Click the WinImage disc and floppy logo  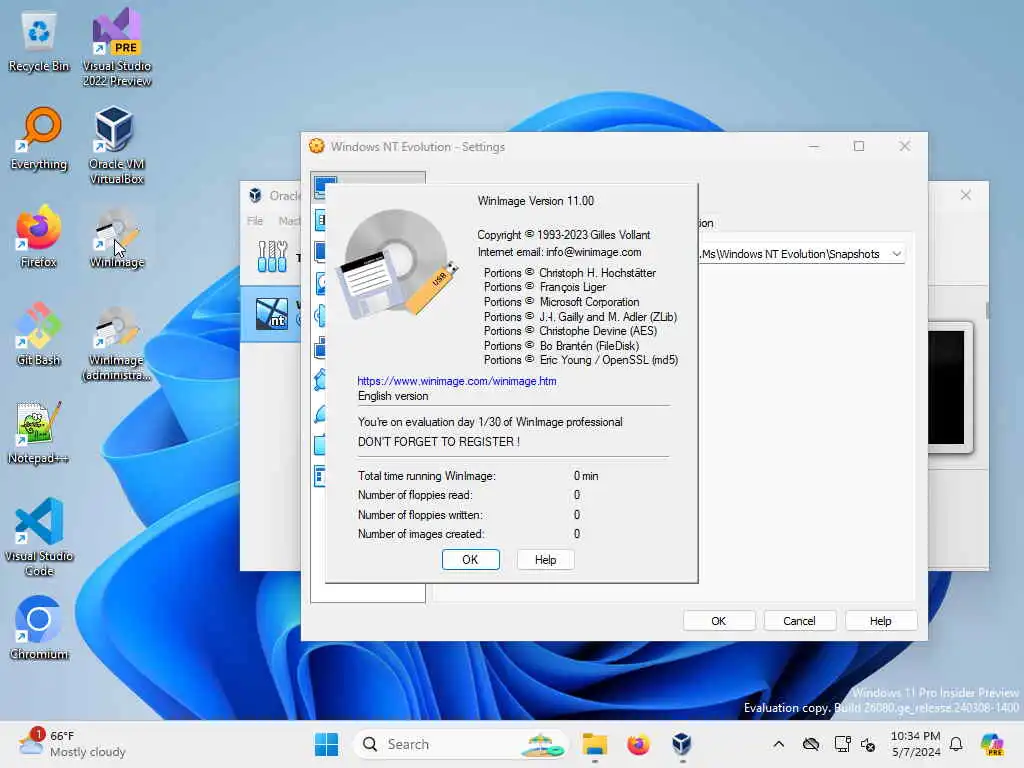[397, 264]
